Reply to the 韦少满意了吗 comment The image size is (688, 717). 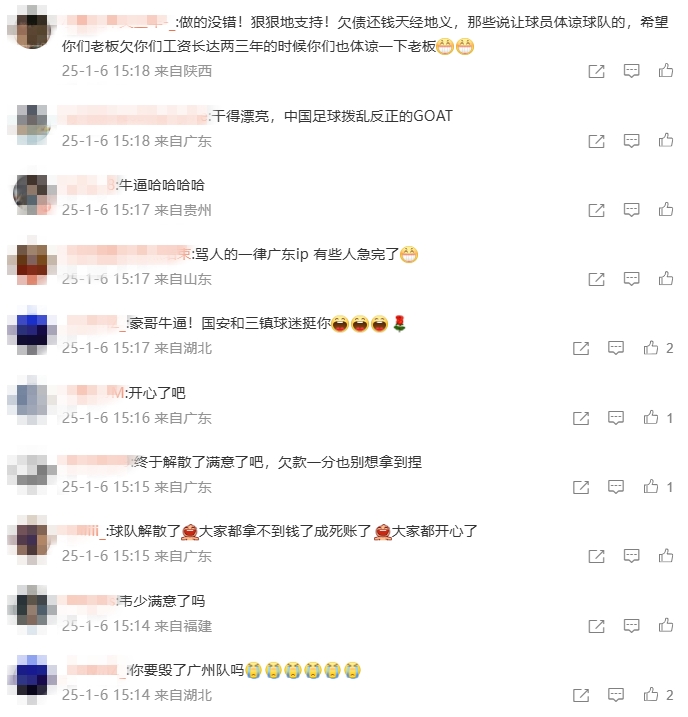tap(631, 626)
